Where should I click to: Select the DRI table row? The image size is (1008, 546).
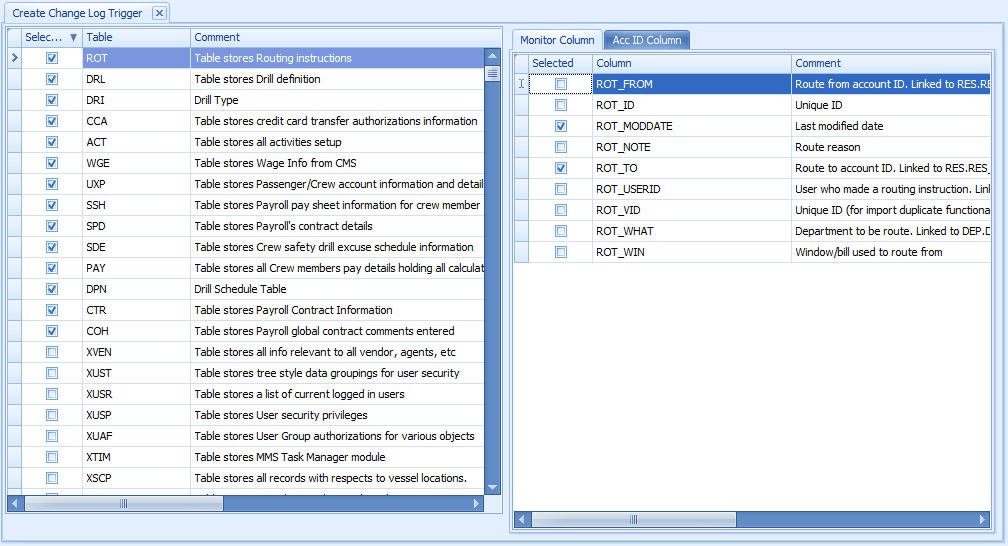click(x=246, y=100)
